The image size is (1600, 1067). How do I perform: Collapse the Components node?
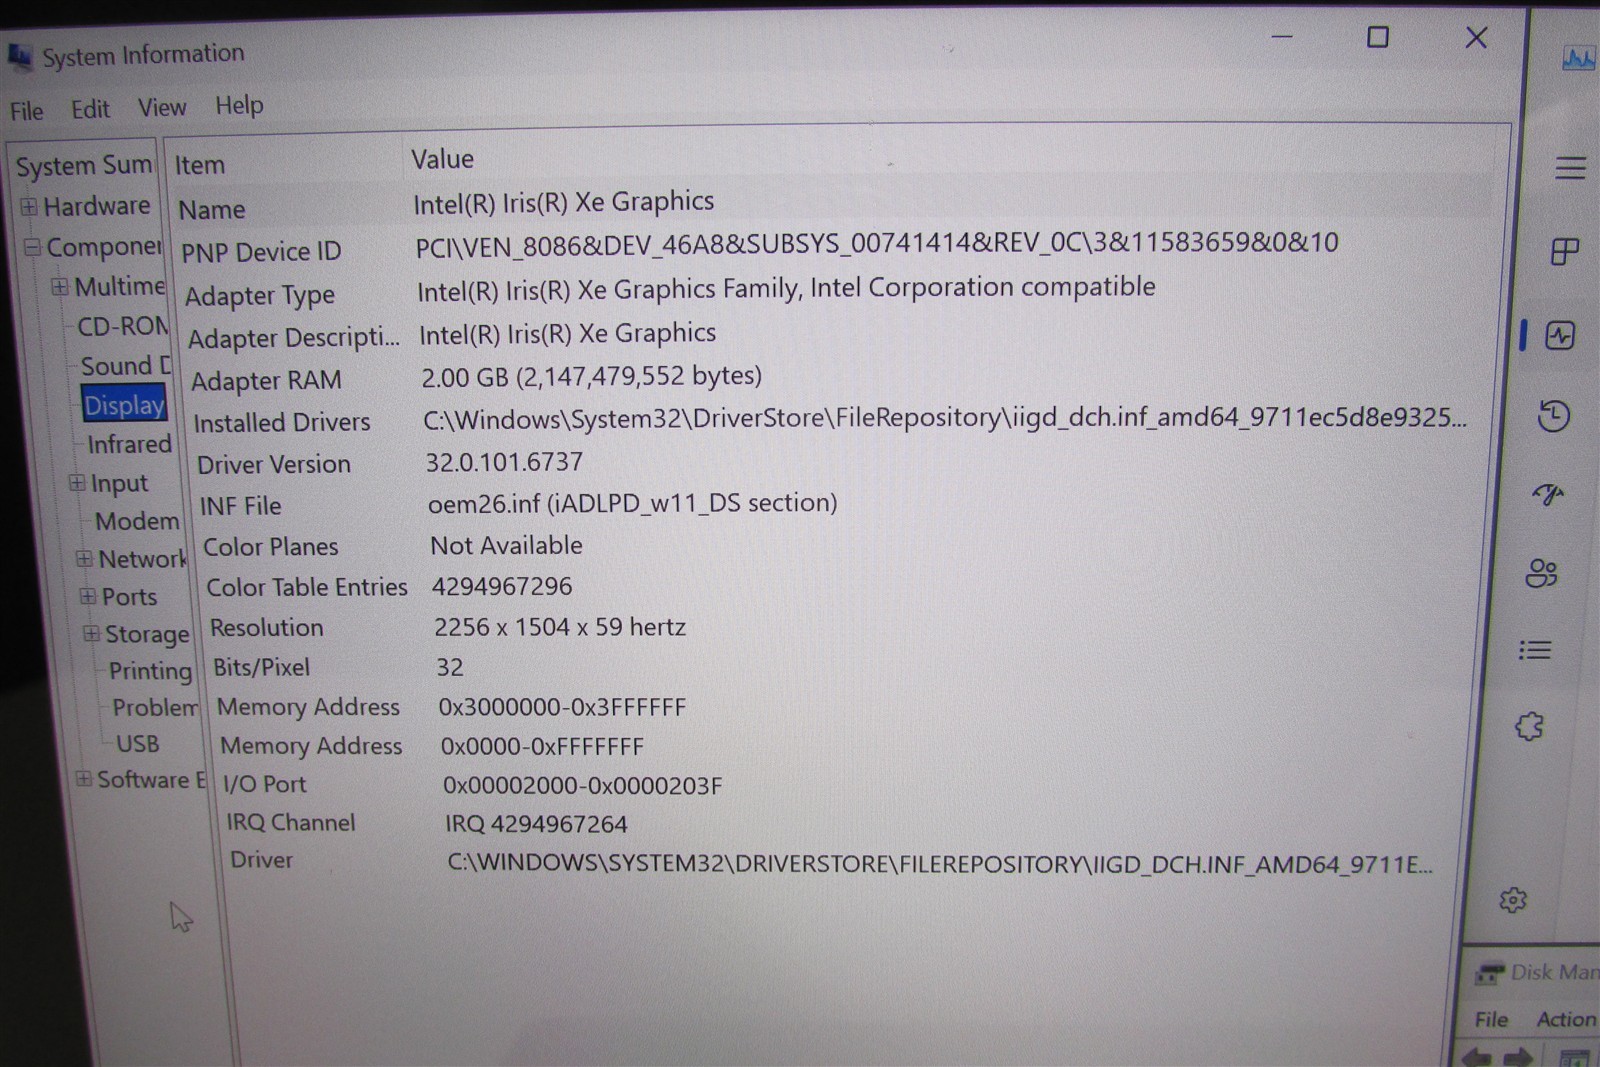[33, 246]
